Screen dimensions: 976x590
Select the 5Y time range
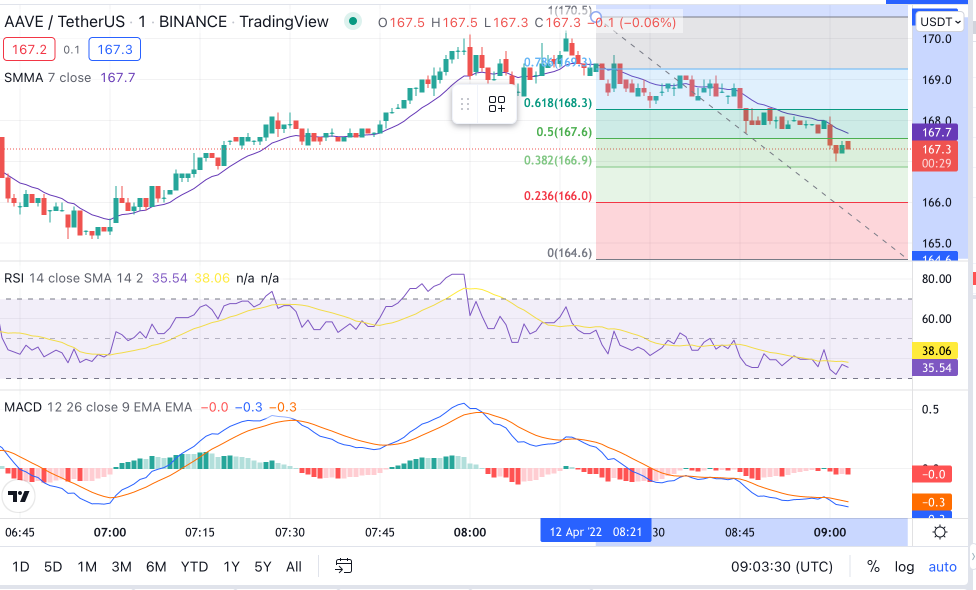coord(263,566)
